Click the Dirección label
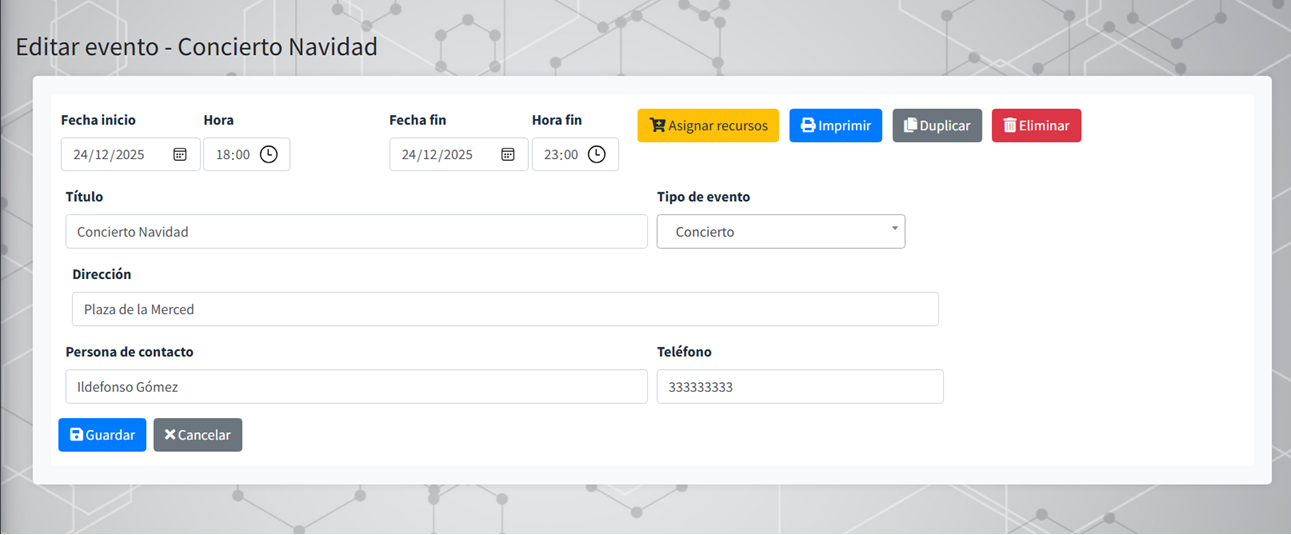The height and width of the screenshot is (535, 1291). pos(102,274)
